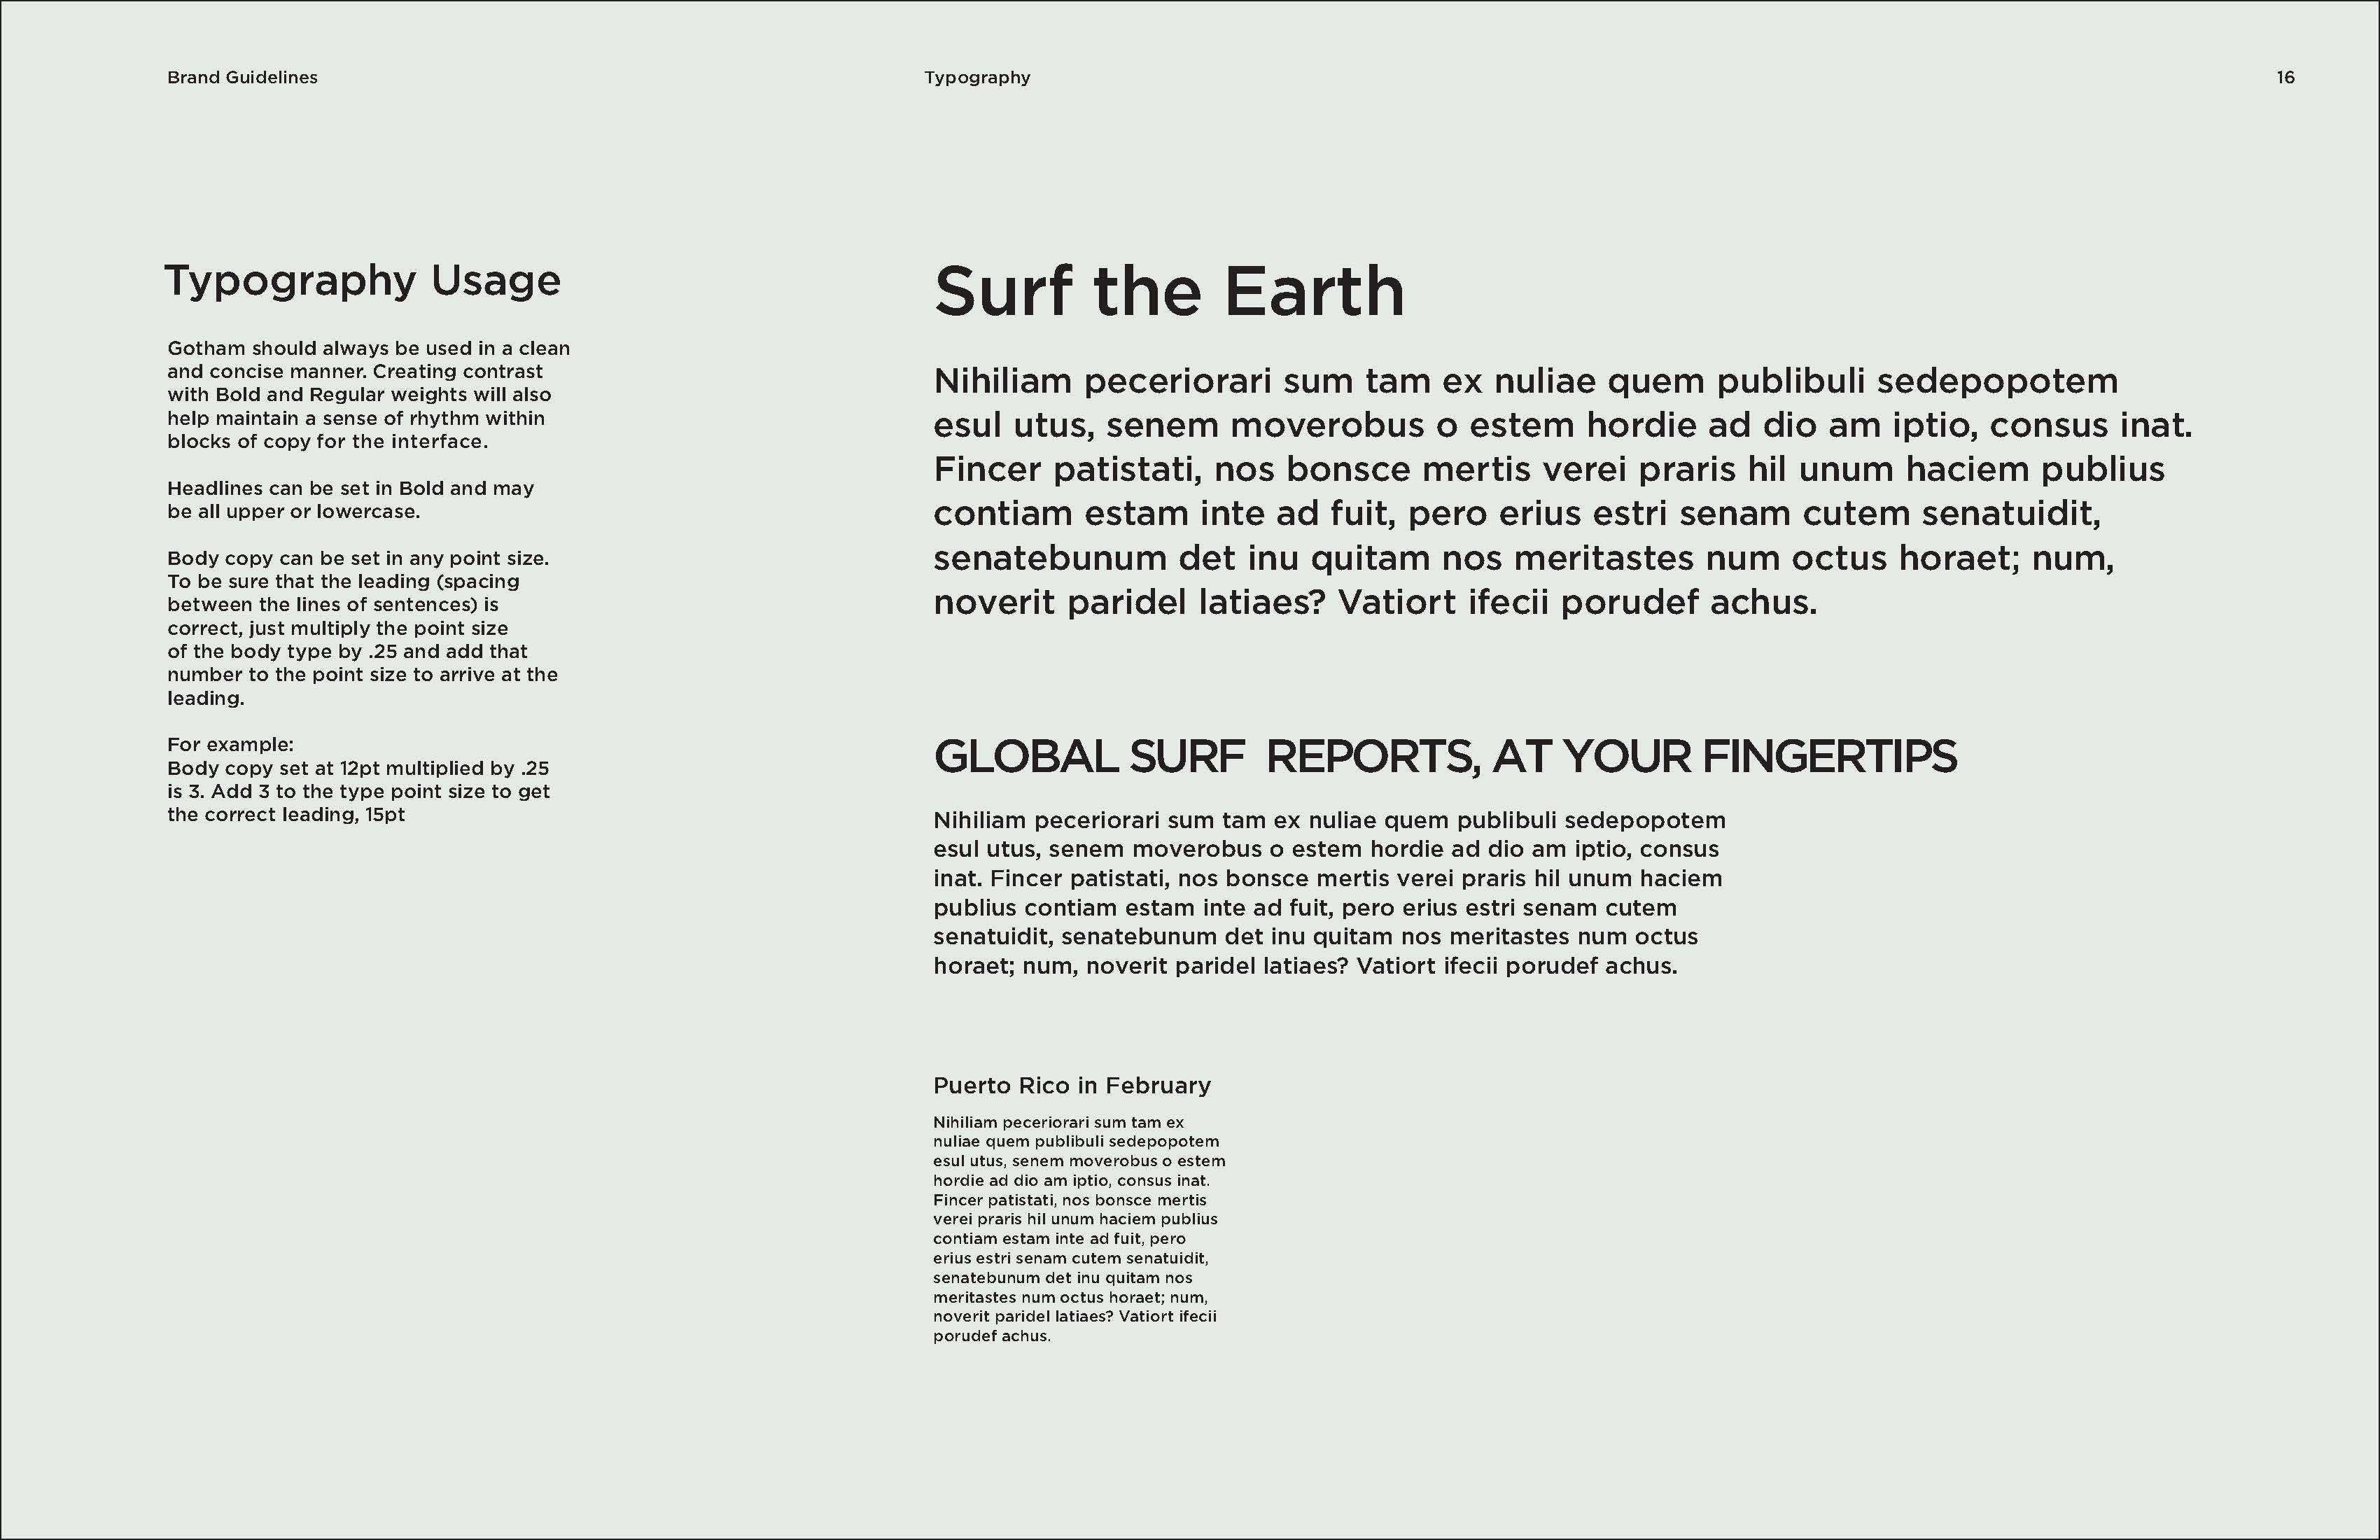Click the text 'Body copy set at 12pt multiplied'
The image size is (2380, 1540).
point(358,791)
